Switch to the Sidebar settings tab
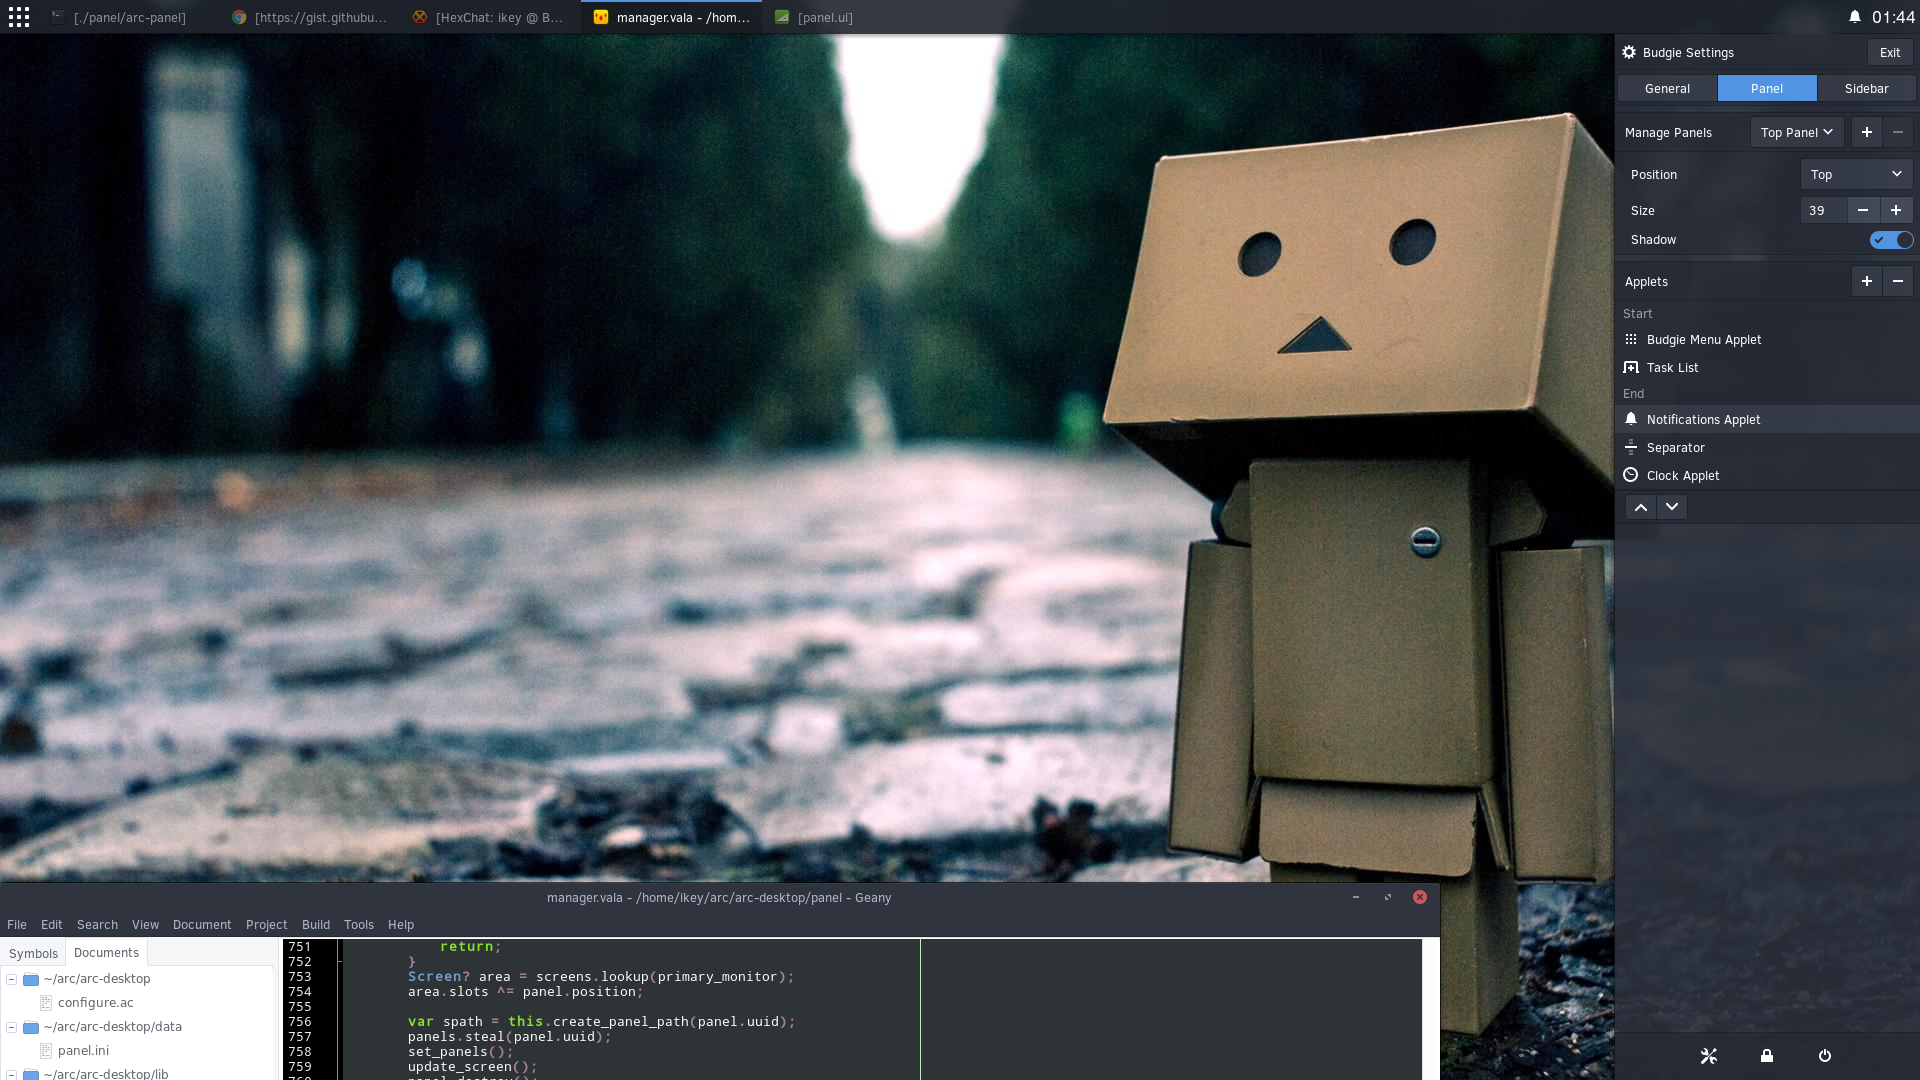This screenshot has height=1080, width=1920. click(1866, 88)
